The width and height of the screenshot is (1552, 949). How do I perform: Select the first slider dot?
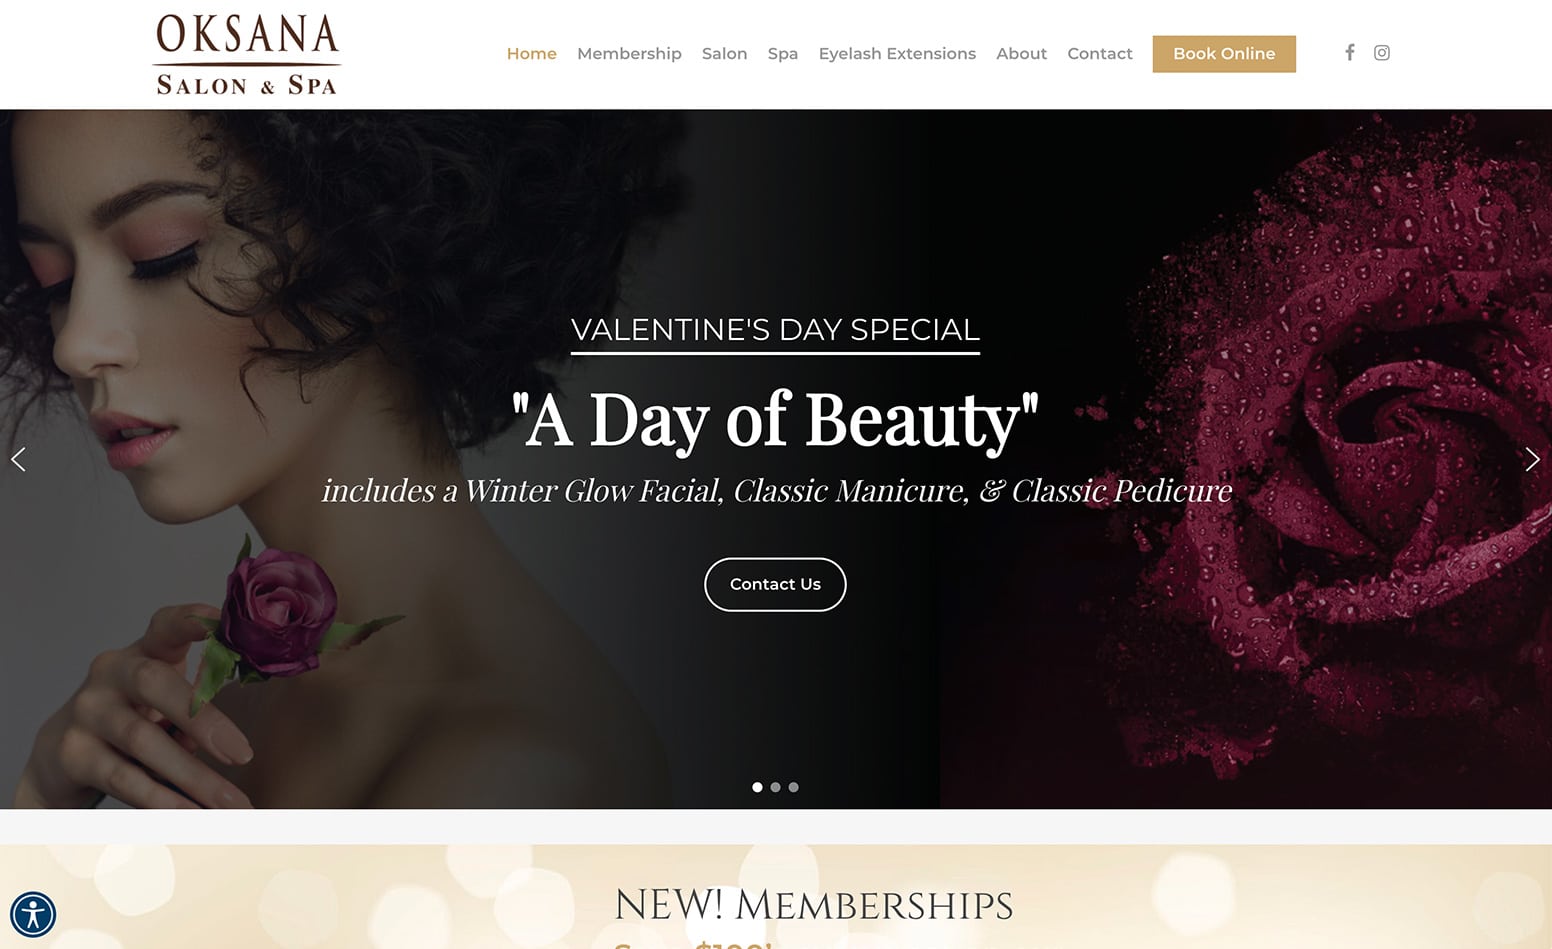click(757, 787)
